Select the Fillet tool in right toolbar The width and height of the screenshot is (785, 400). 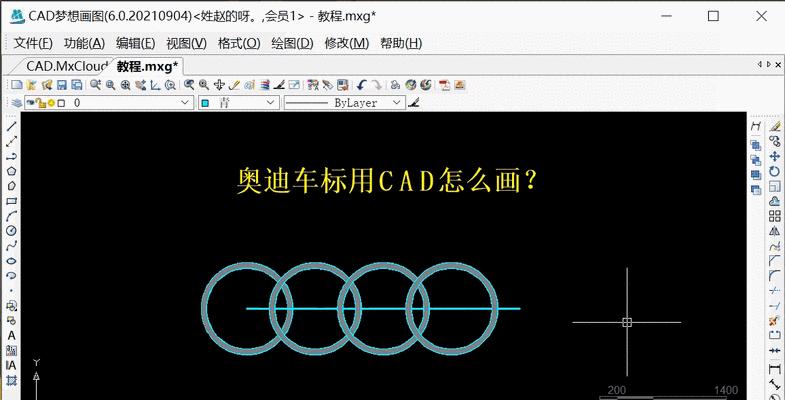click(x=774, y=275)
